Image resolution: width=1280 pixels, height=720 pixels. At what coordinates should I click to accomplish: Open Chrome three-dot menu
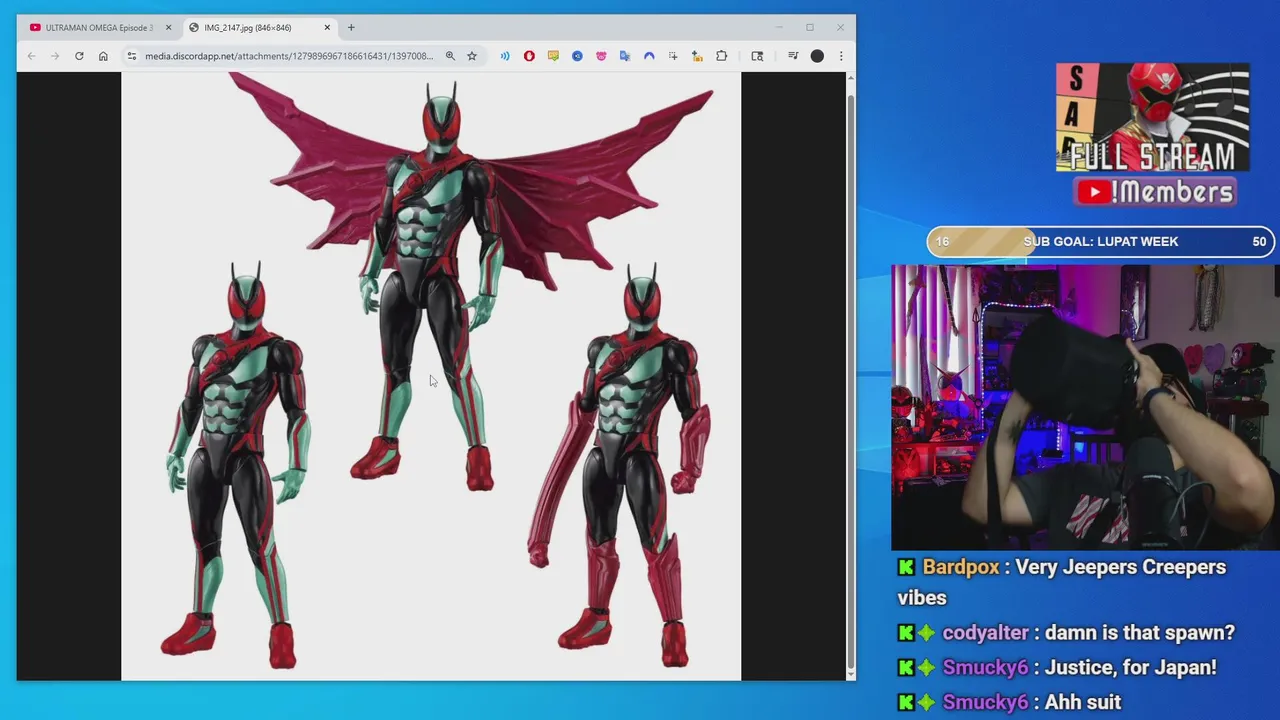[x=841, y=56]
